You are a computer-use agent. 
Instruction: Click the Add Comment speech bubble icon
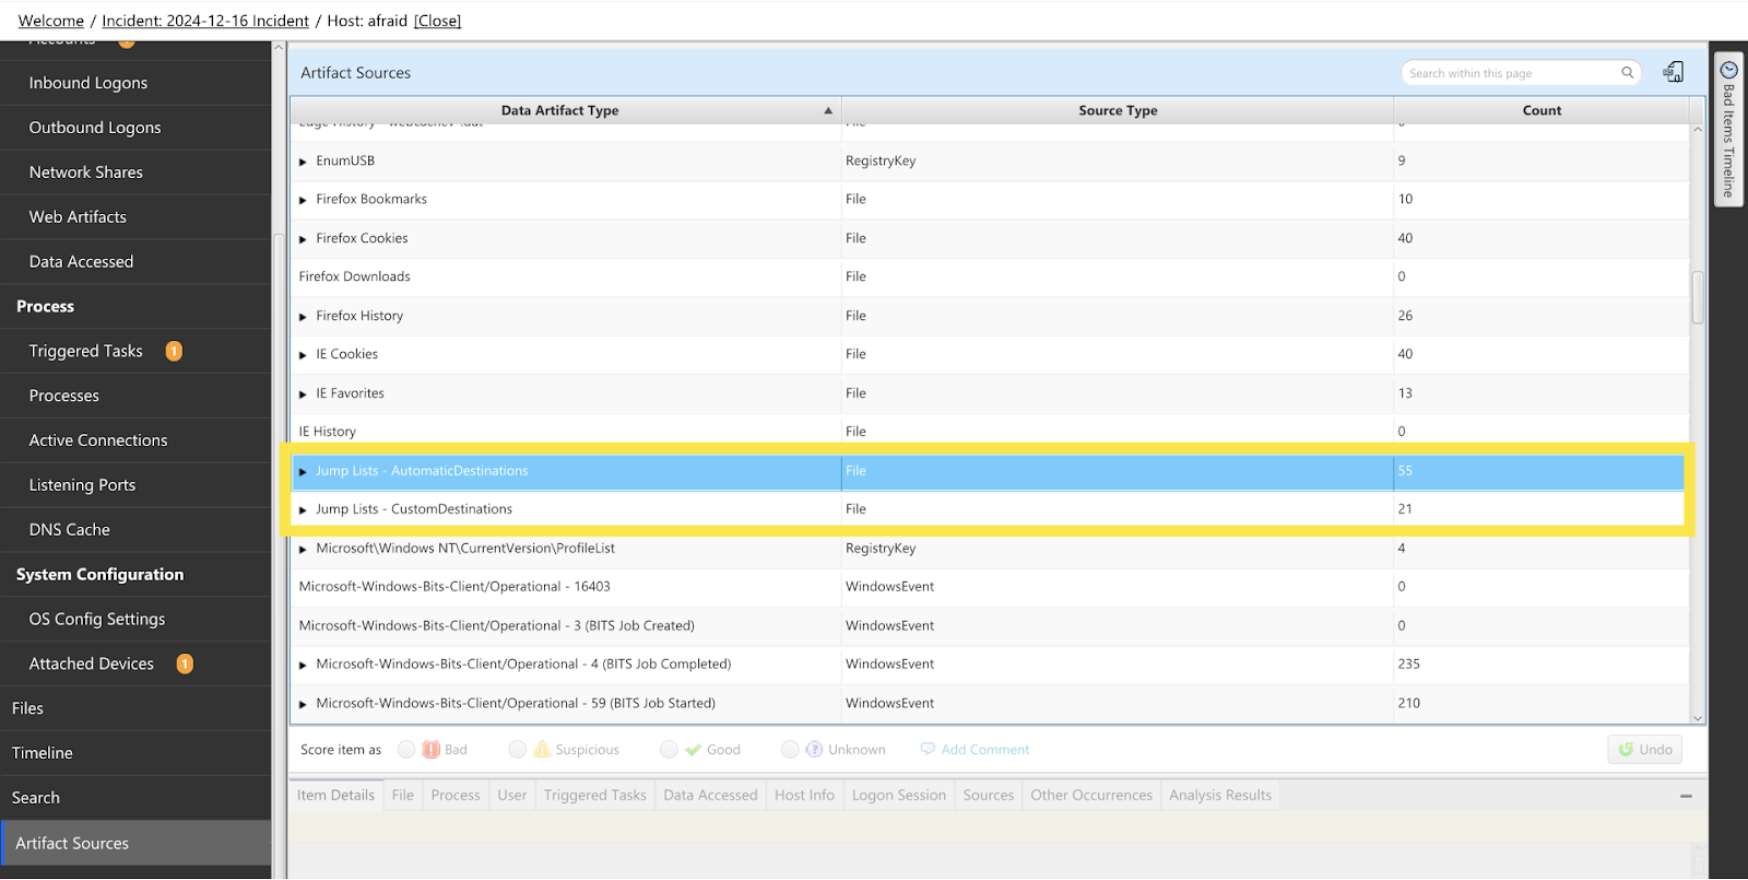point(927,749)
